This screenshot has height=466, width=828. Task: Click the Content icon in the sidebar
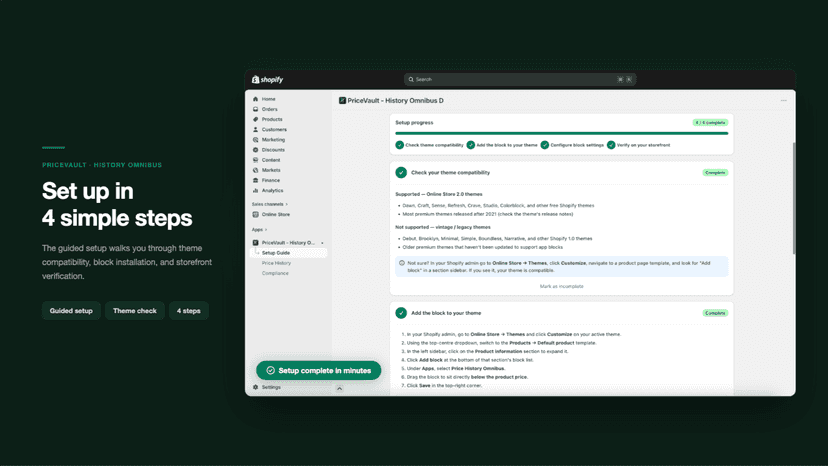pyautogui.click(x=256, y=160)
